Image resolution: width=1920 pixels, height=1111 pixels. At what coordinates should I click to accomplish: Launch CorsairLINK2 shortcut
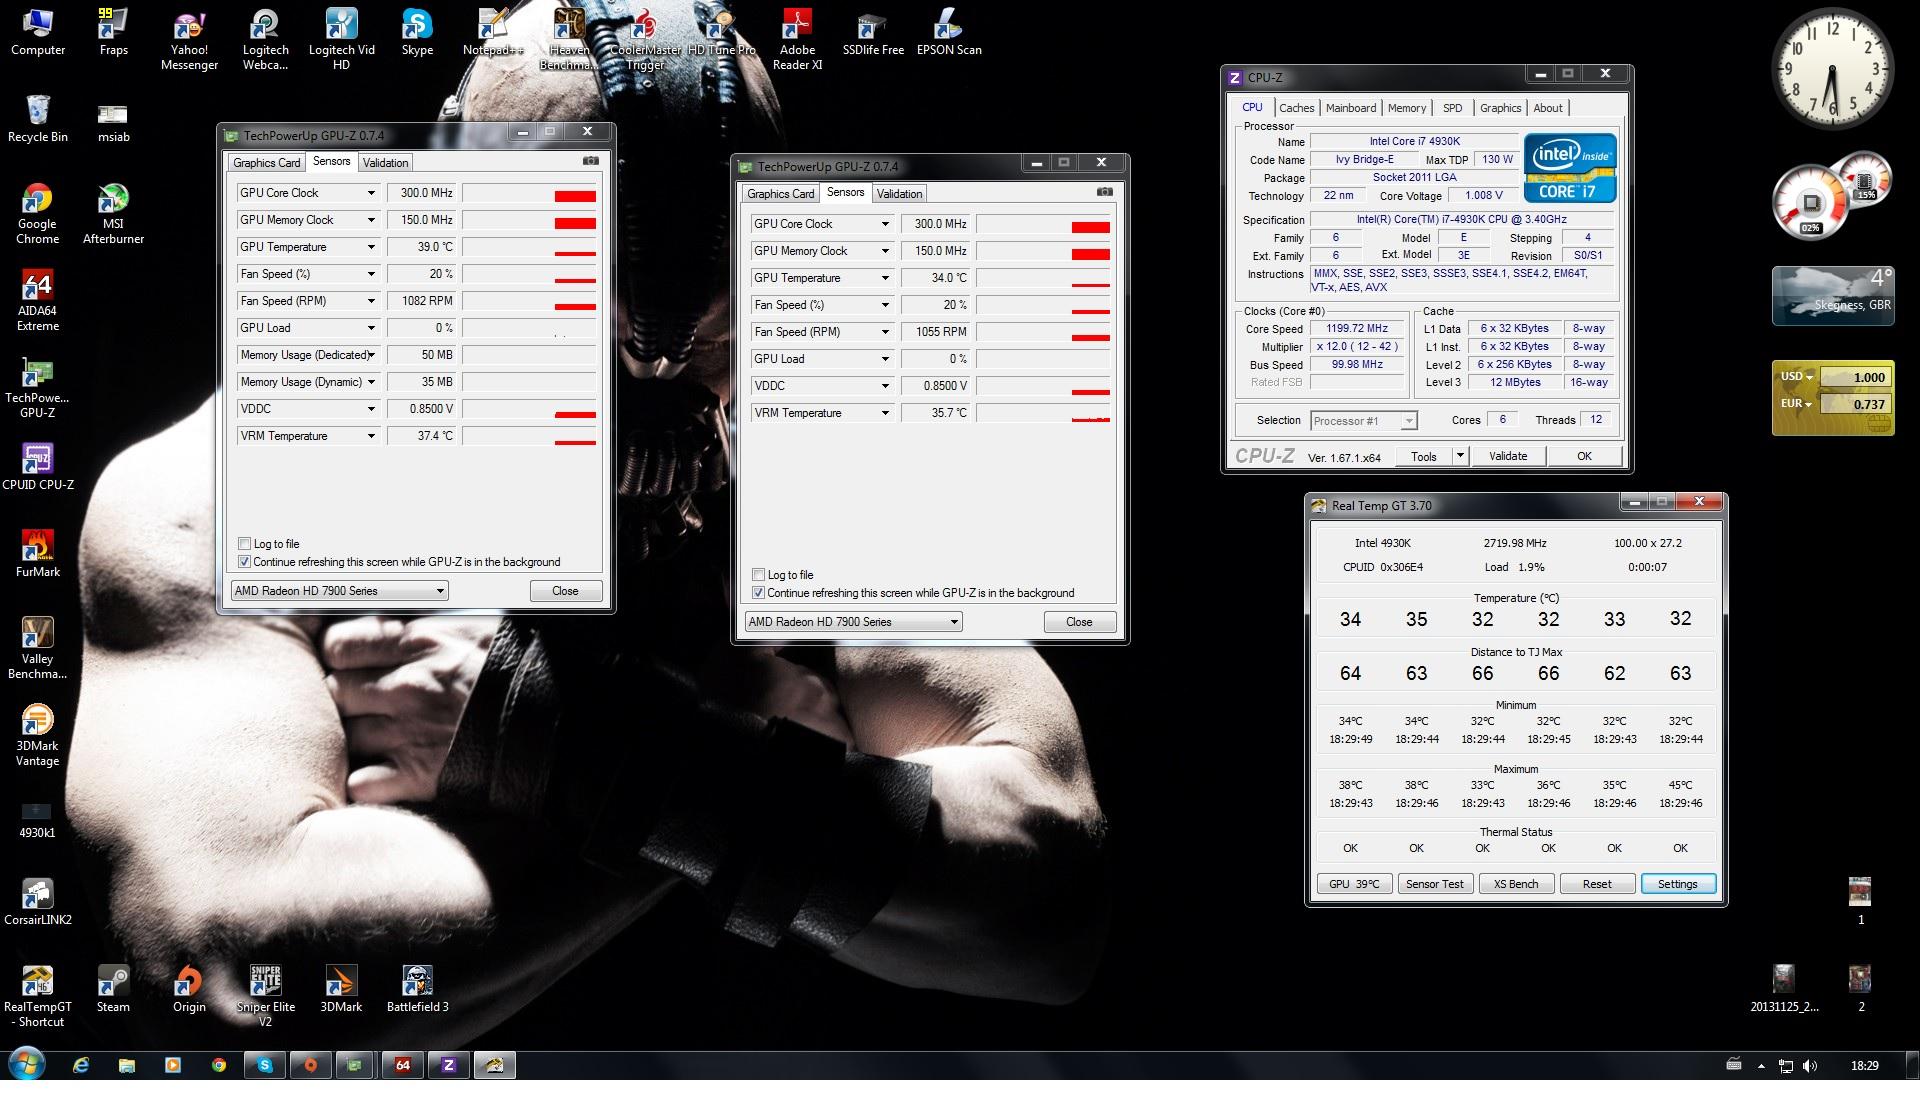pyautogui.click(x=38, y=902)
